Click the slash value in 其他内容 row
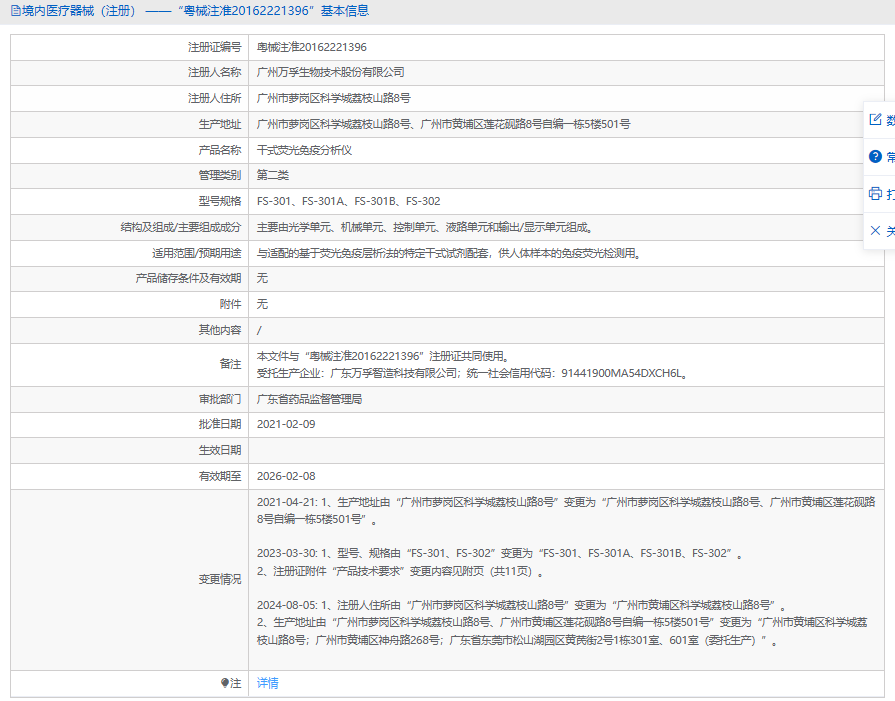Viewport: 895px width, 701px height. coord(259,330)
